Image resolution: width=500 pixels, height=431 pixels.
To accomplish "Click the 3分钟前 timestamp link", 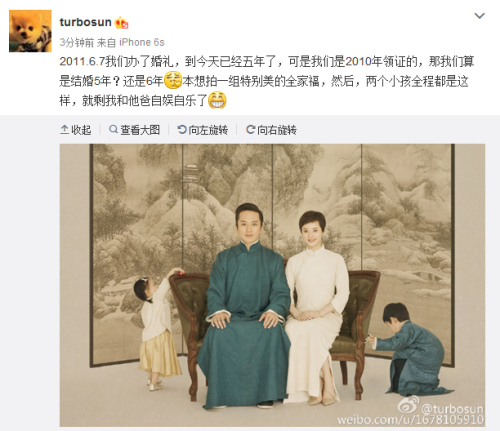I will tap(77, 42).
